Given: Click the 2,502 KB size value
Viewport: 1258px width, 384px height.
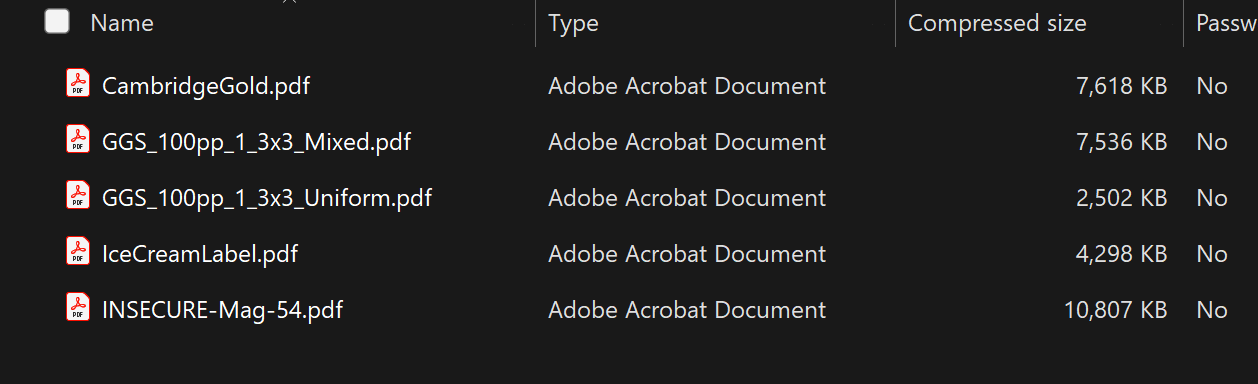Looking at the screenshot, I should pyautogui.click(x=1121, y=198).
